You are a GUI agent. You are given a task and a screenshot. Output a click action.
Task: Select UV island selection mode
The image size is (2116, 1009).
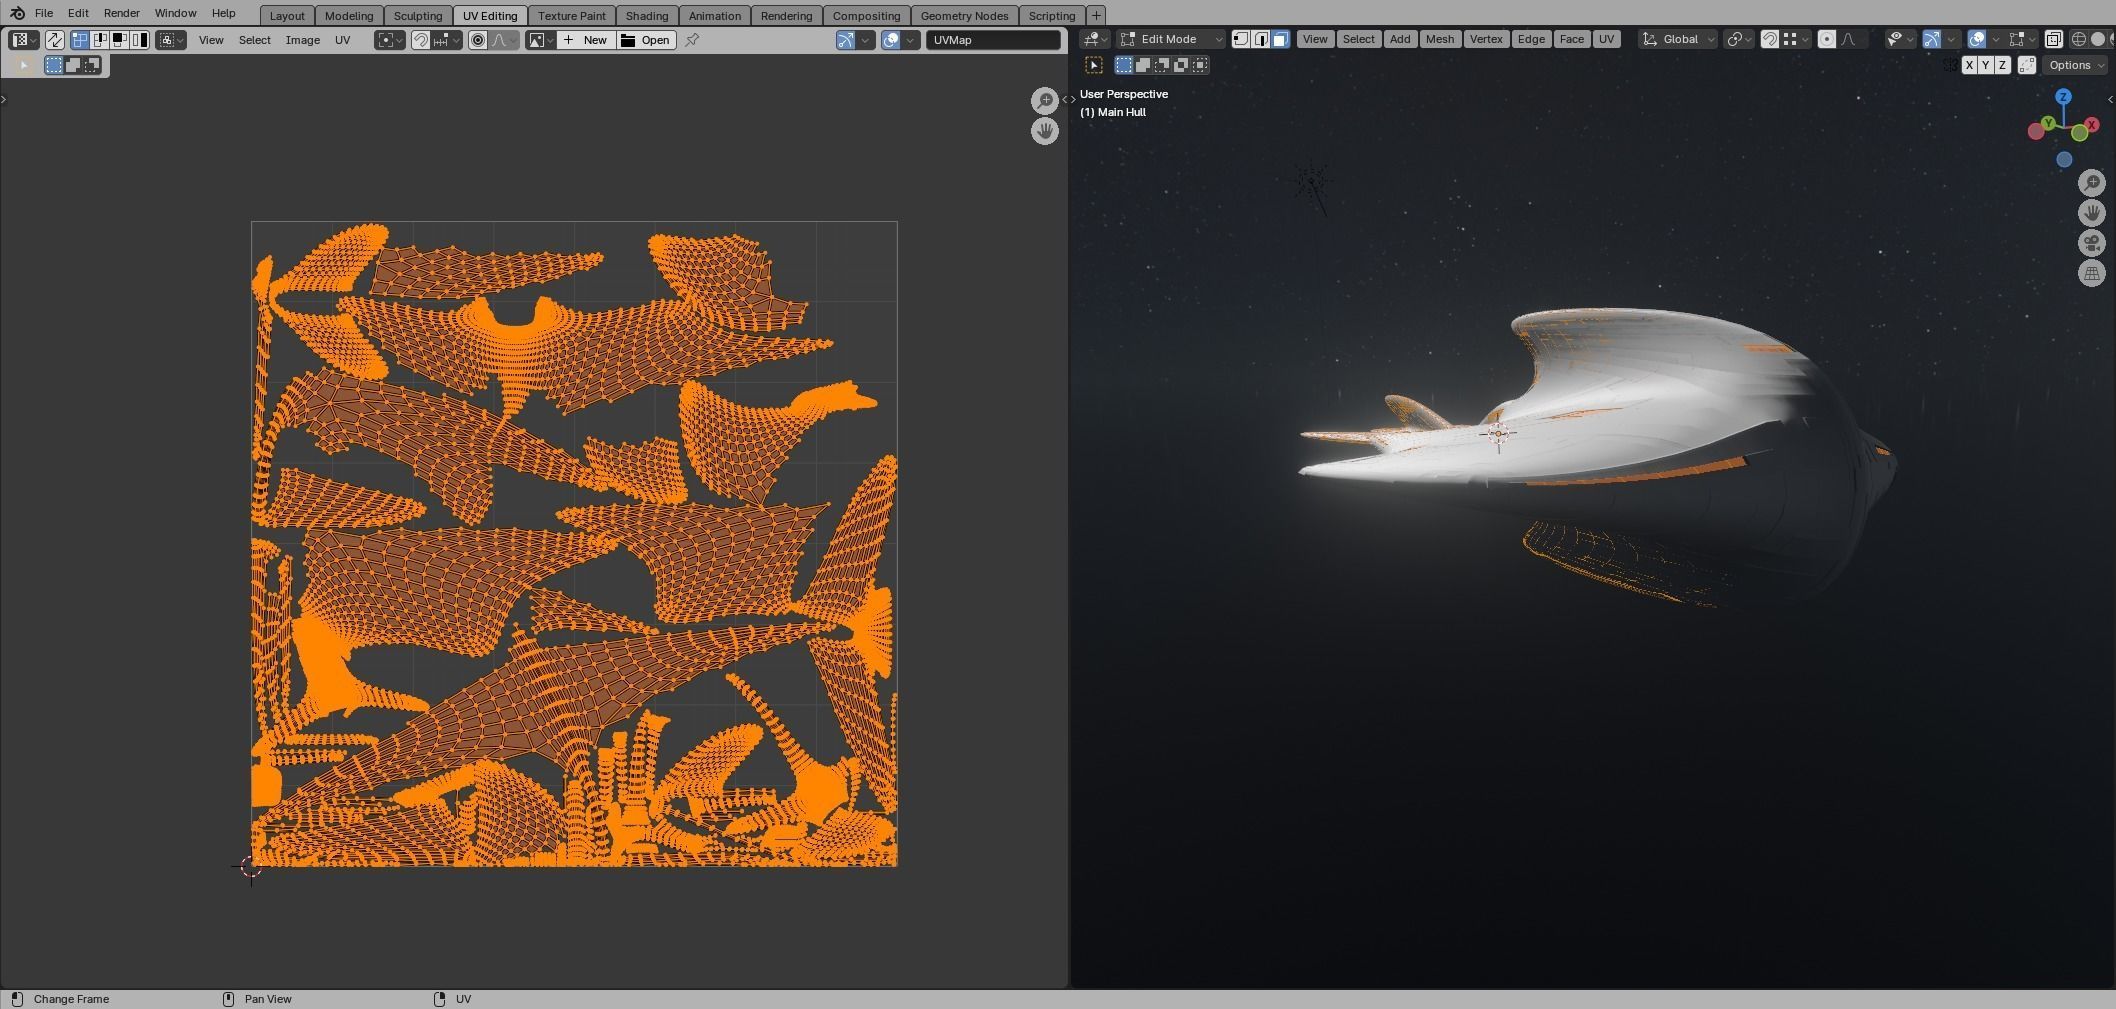point(139,40)
